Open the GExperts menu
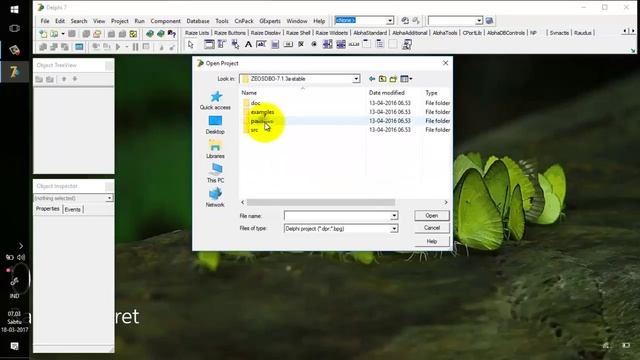 pyautogui.click(x=270, y=21)
